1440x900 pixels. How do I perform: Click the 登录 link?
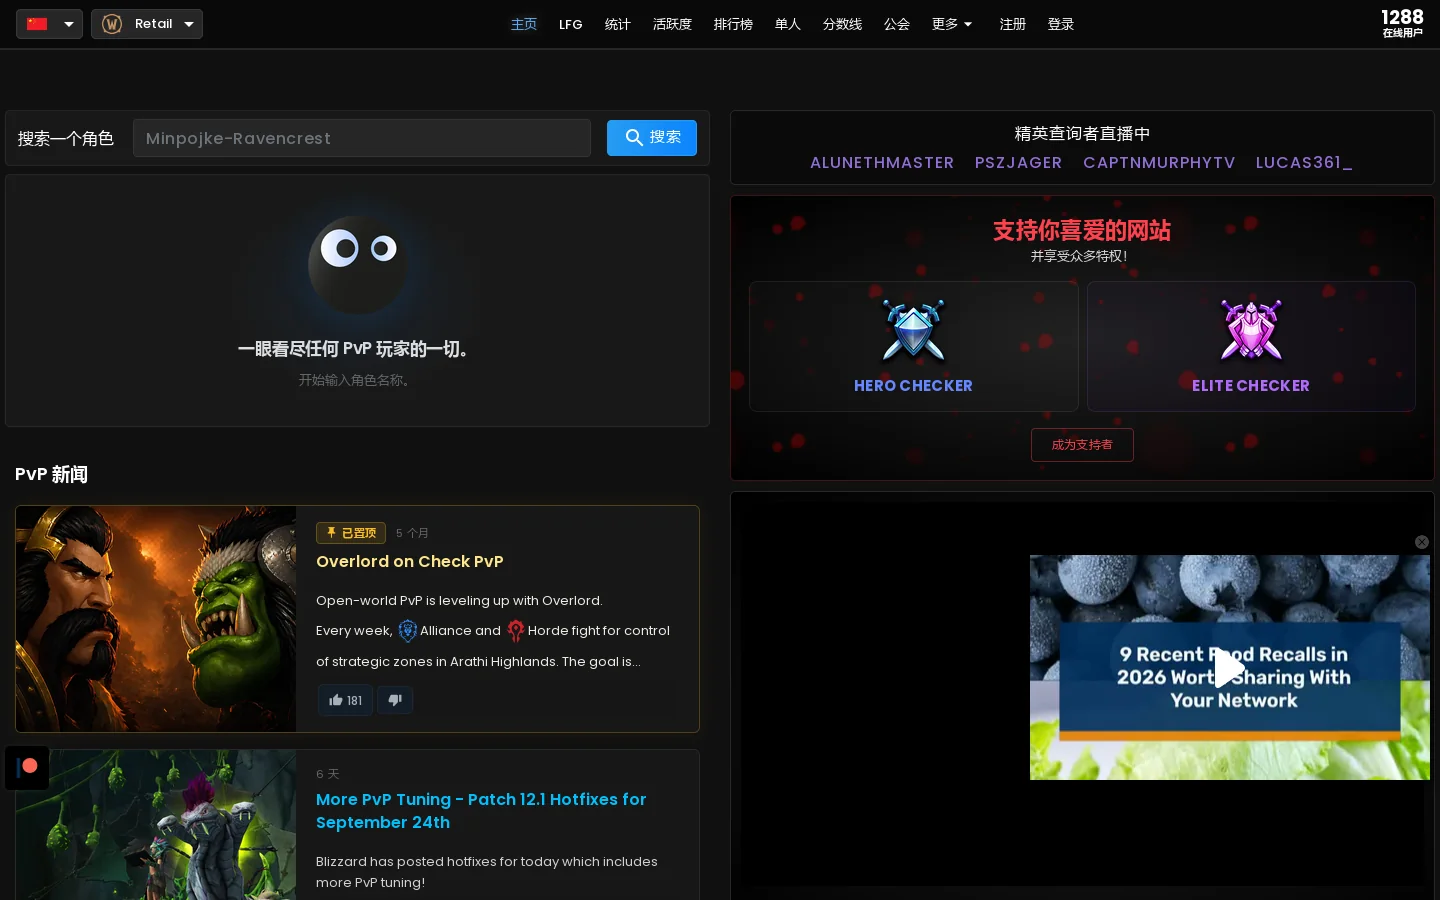1061,24
